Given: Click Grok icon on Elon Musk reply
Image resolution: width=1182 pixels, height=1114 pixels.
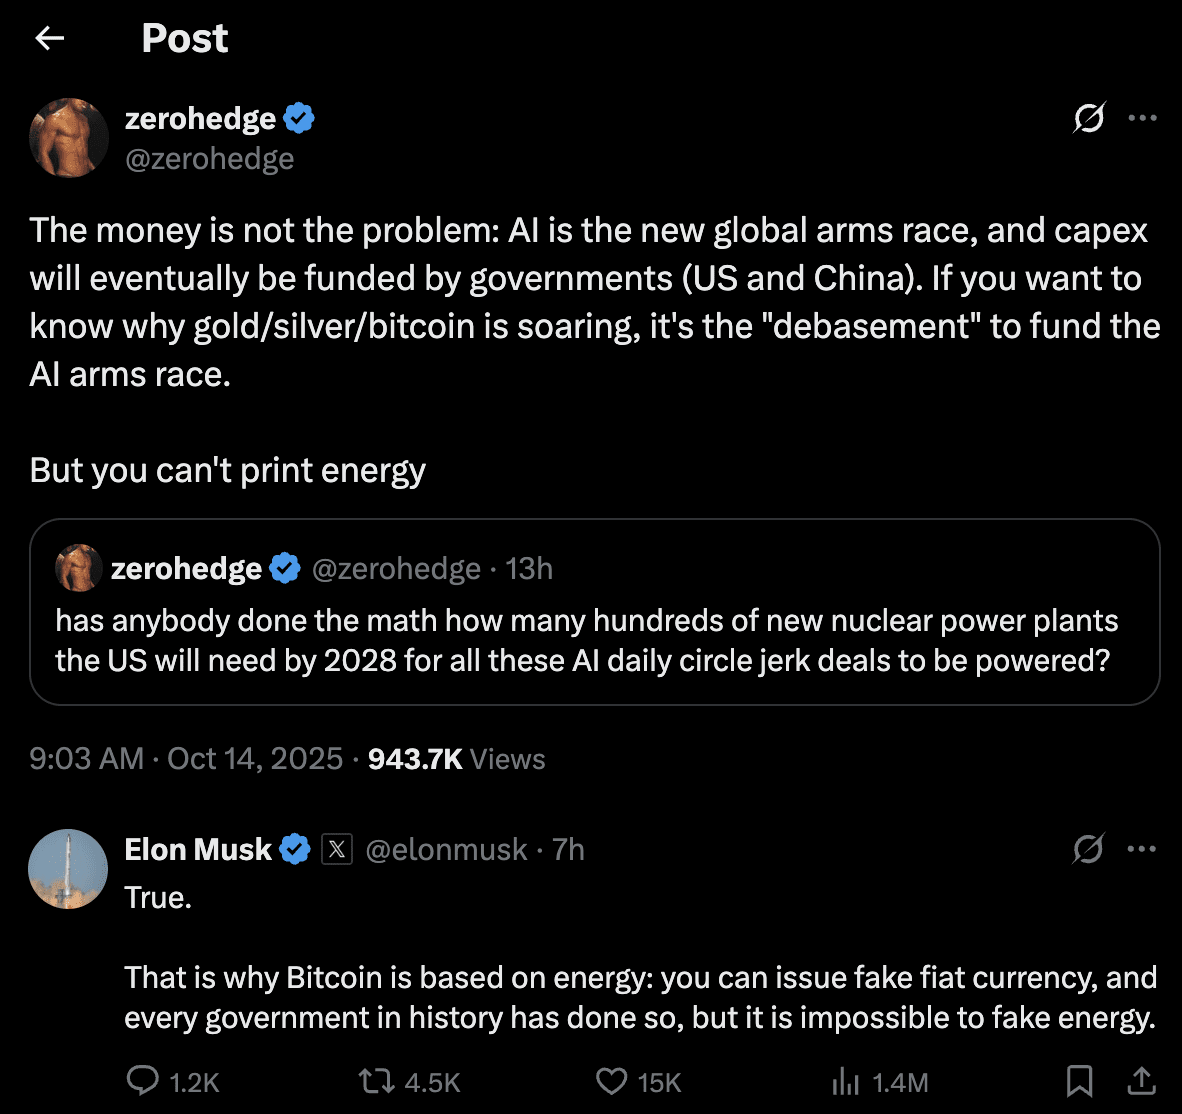Looking at the screenshot, I should coord(1088,849).
